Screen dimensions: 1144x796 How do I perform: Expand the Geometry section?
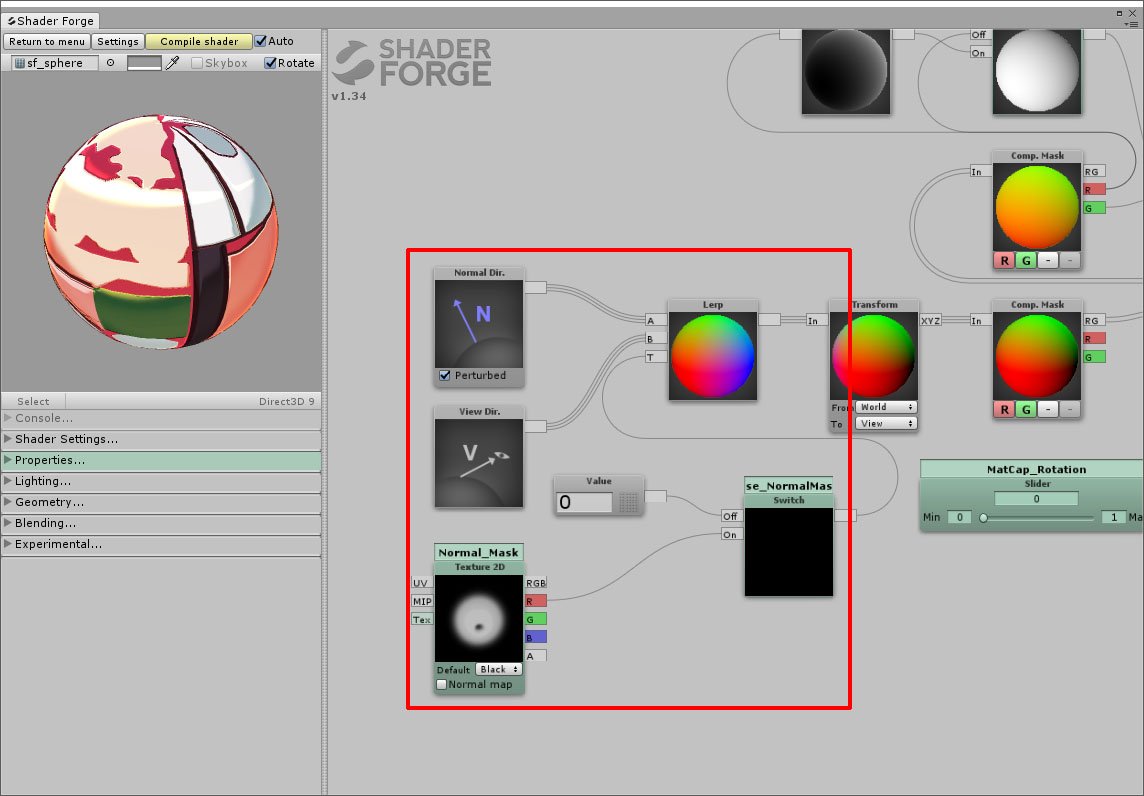(x=161, y=502)
